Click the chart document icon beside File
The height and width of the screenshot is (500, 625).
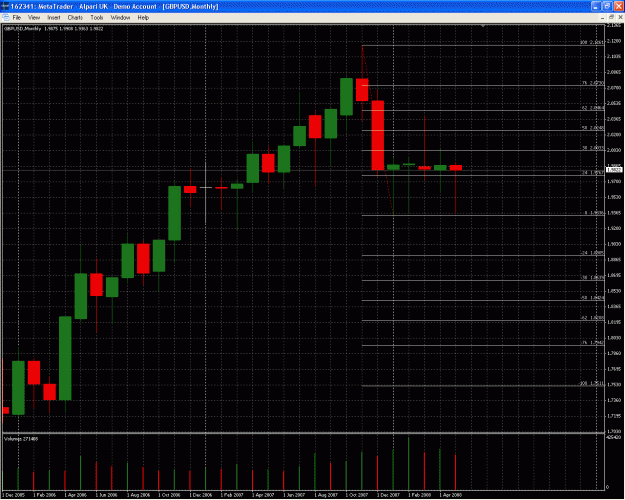[6, 18]
